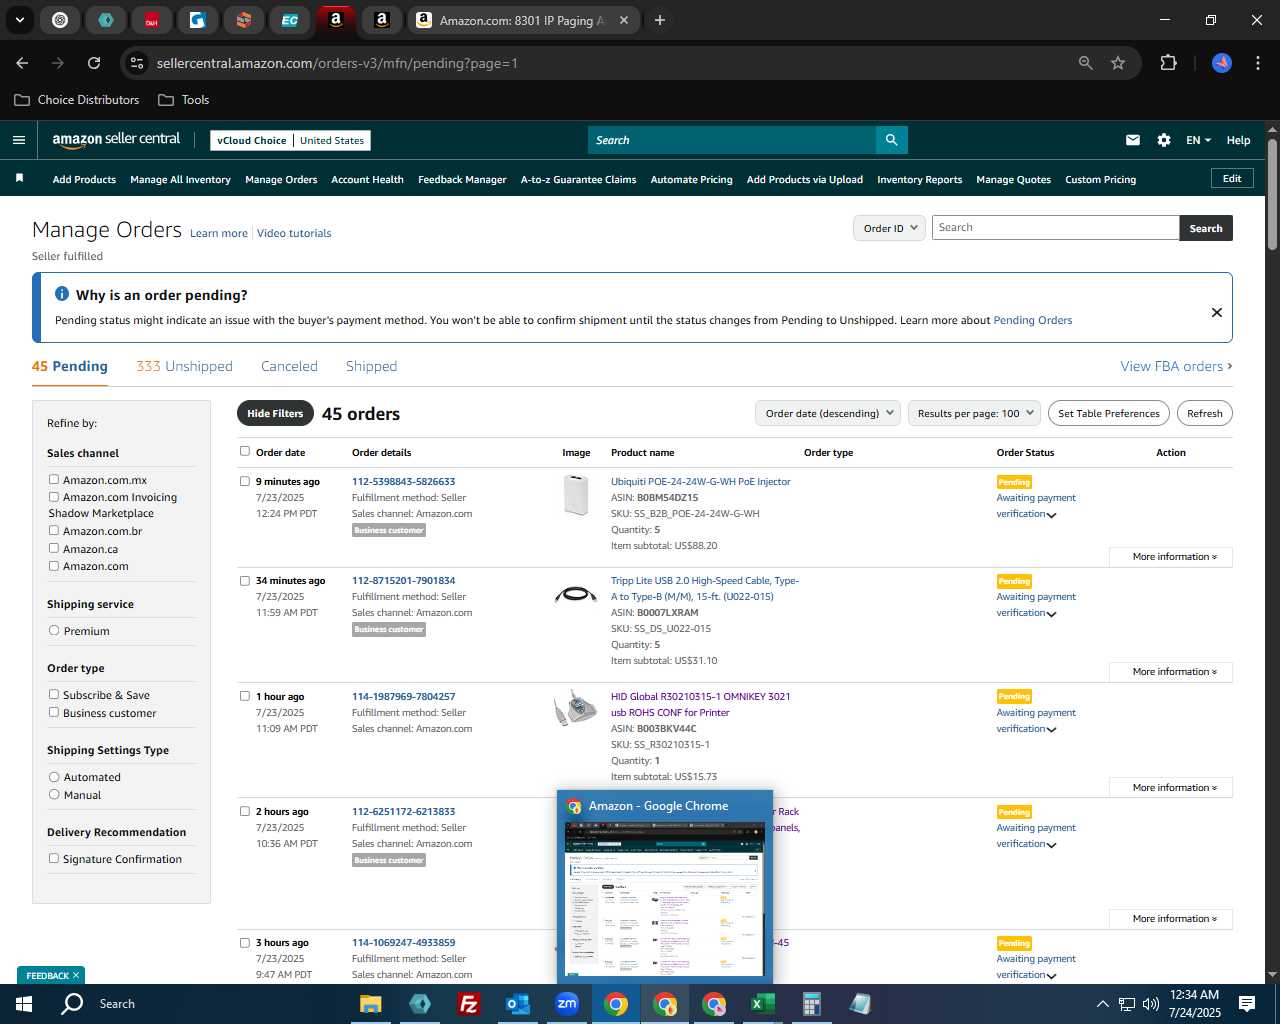1280x1024 pixels.
Task: Expand More information for Ubiquiti order
Action: (1171, 557)
